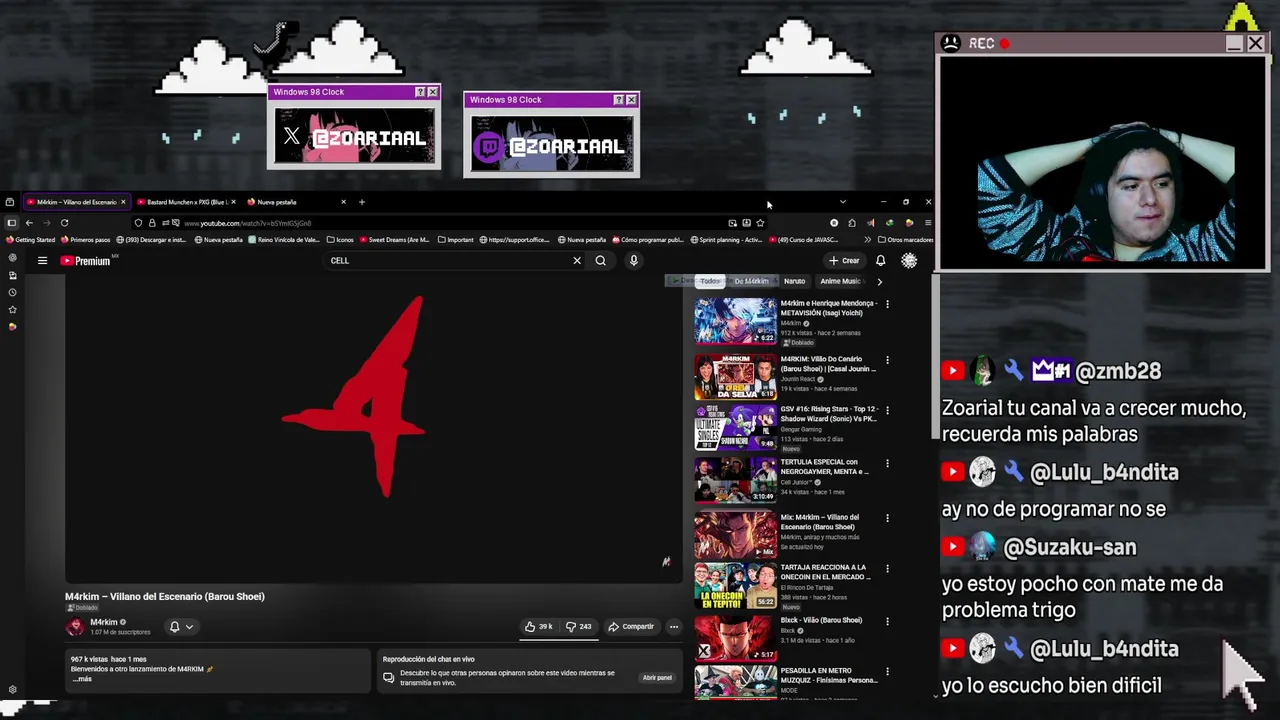Viewport: 1280px width, 720px height.
Task: Open more actions ellipsis under video
Action: click(x=674, y=627)
